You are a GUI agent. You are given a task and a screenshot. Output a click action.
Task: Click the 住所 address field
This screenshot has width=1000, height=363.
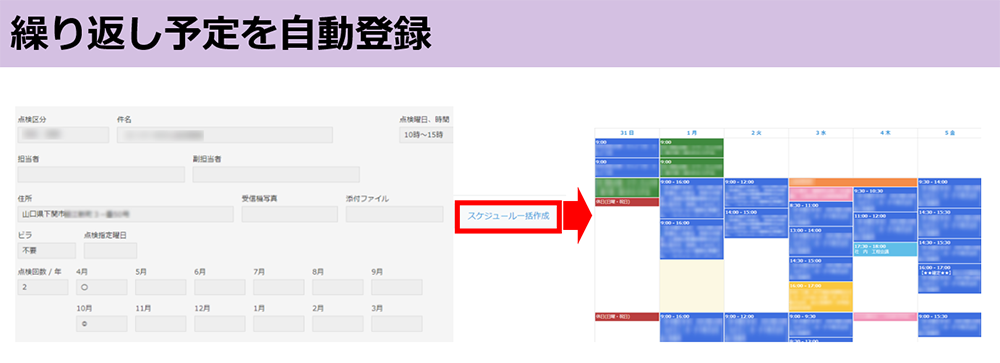[126, 214]
